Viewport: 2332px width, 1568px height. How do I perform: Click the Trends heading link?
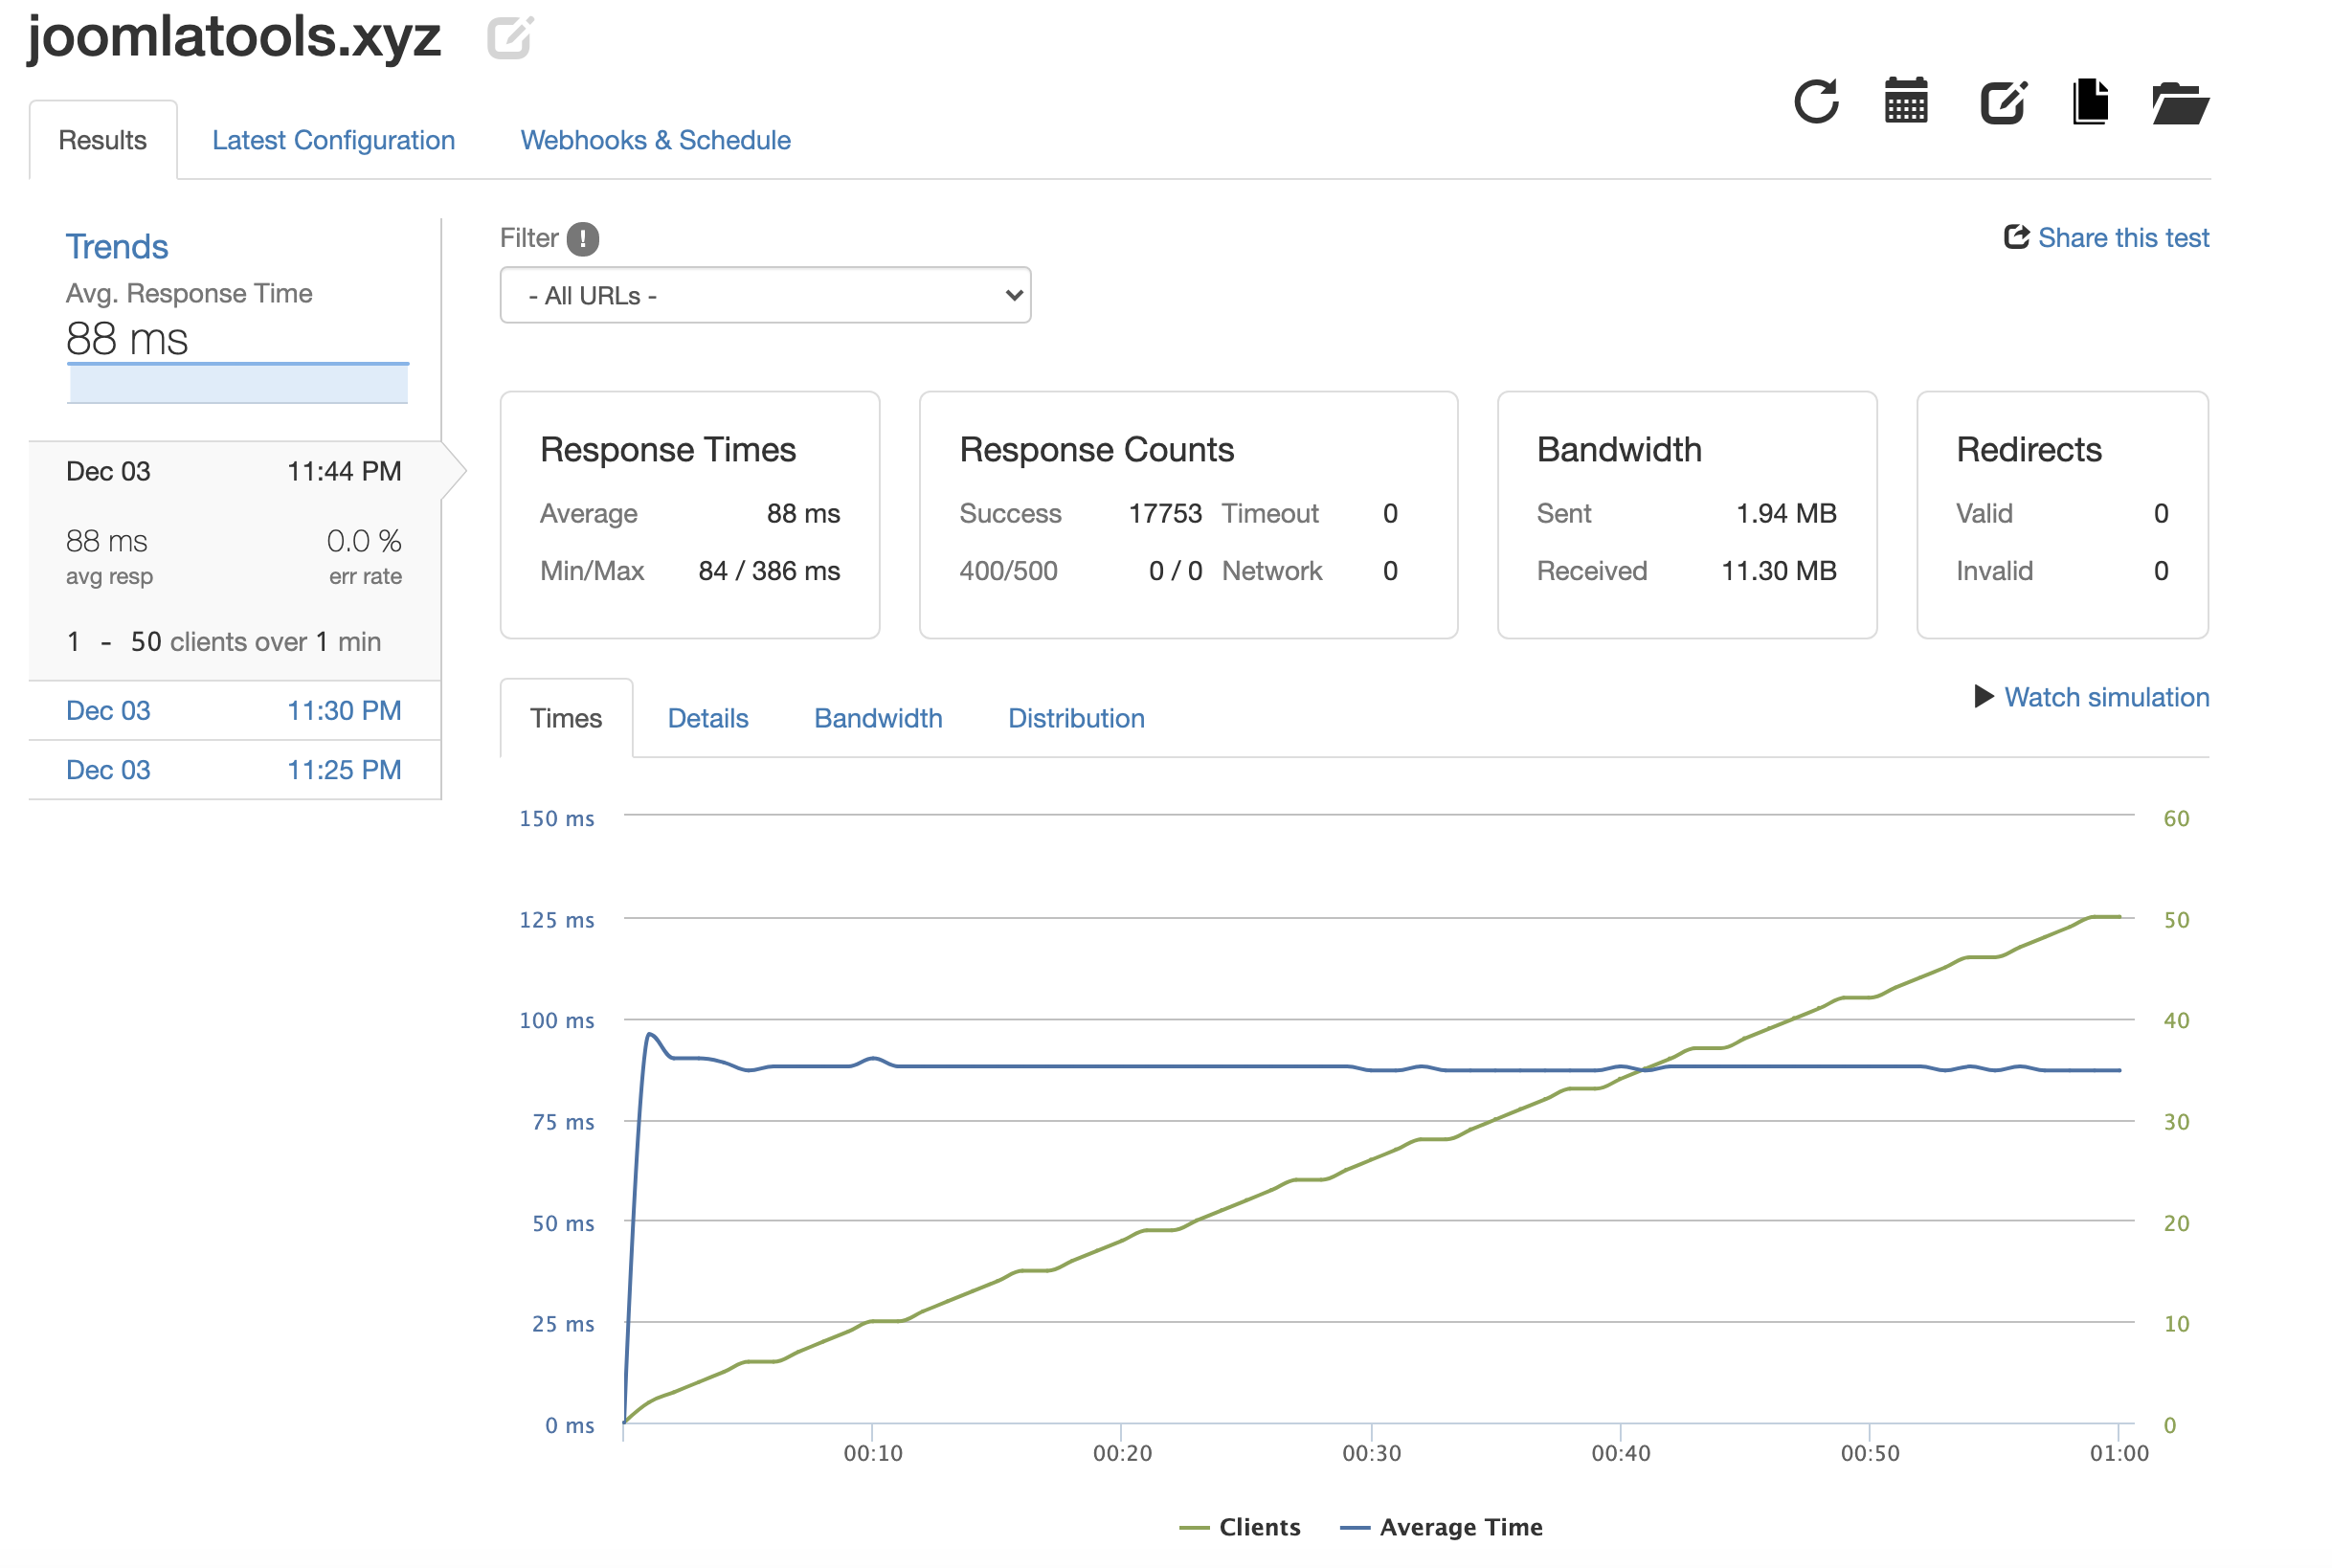tap(117, 246)
